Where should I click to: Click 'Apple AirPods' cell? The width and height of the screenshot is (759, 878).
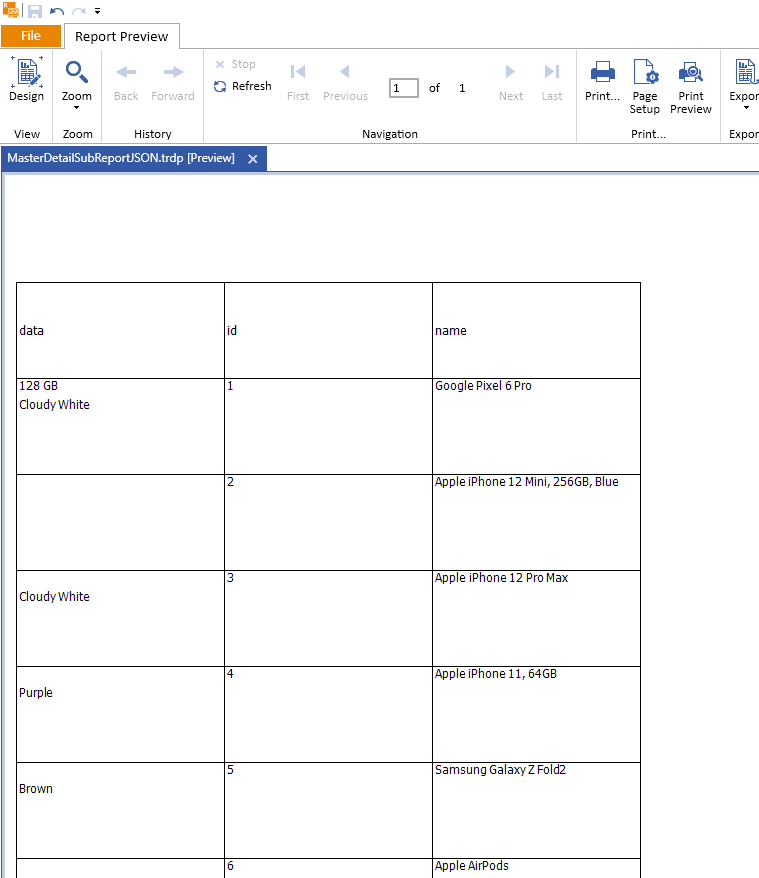pos(537,868)
